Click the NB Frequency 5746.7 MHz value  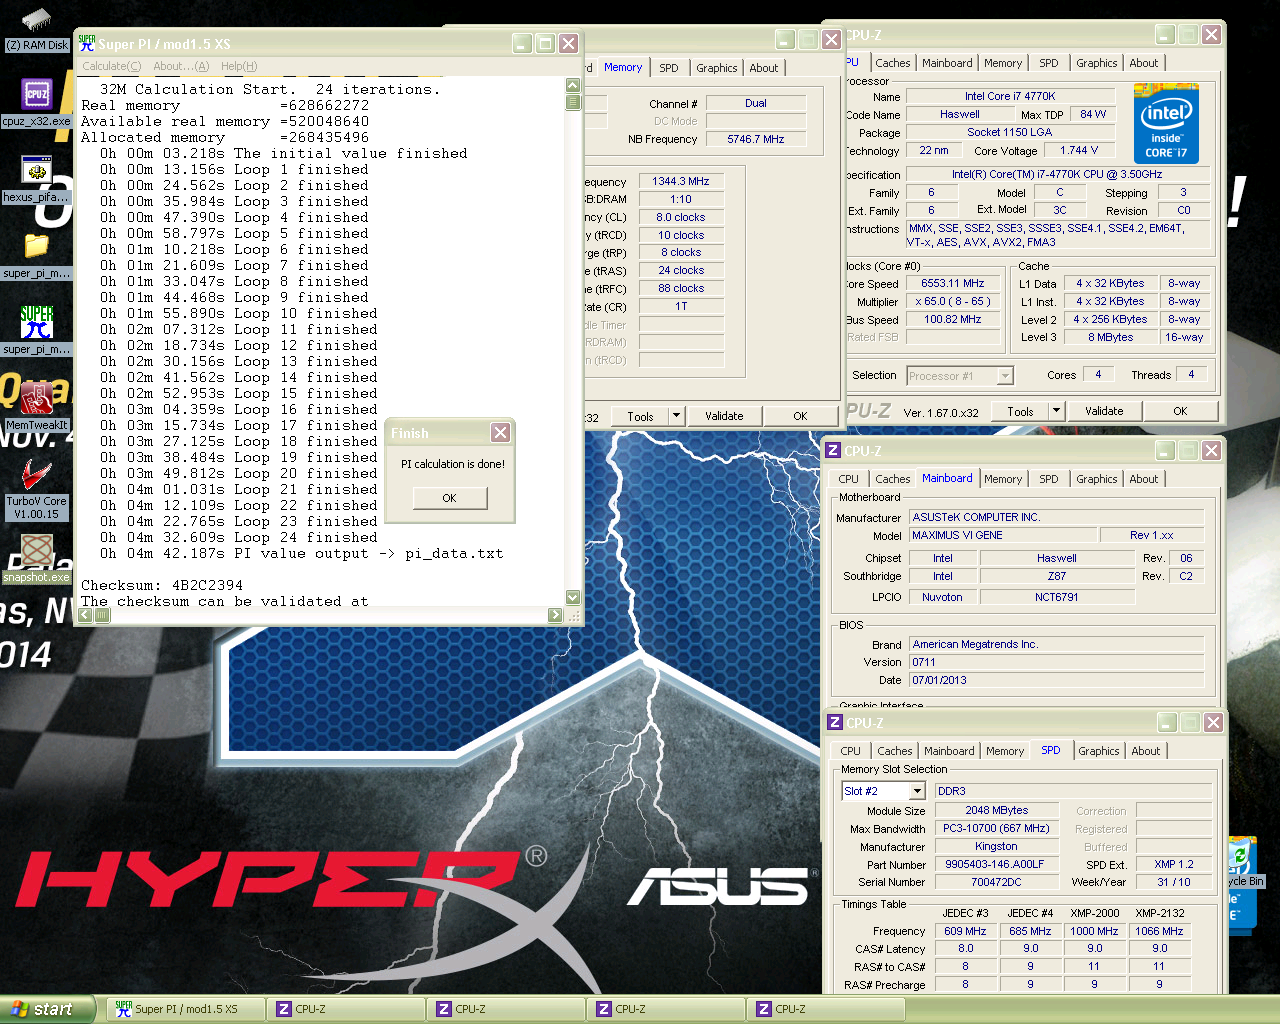coord(756,139)
